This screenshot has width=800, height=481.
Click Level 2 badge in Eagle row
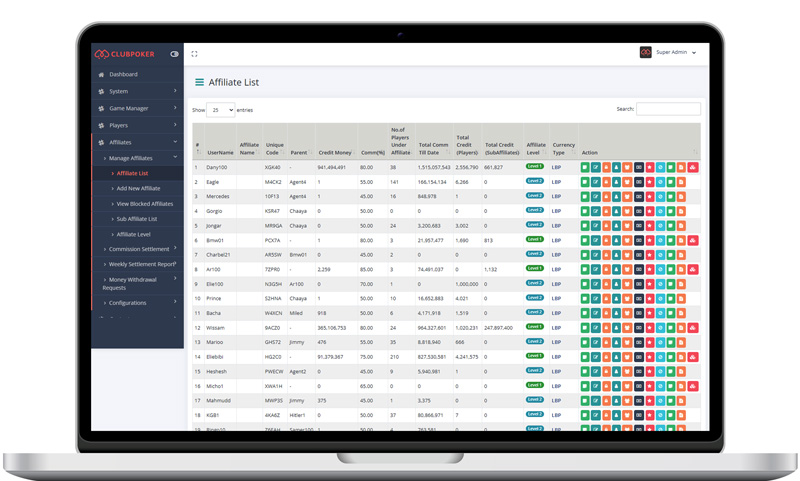pos(535,181)
